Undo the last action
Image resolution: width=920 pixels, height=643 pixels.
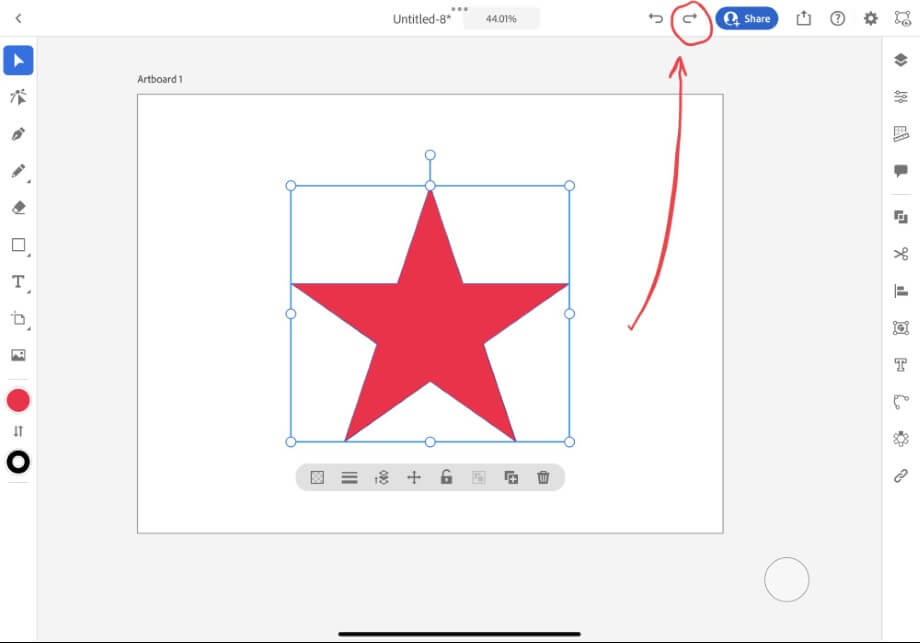[655, 18]
